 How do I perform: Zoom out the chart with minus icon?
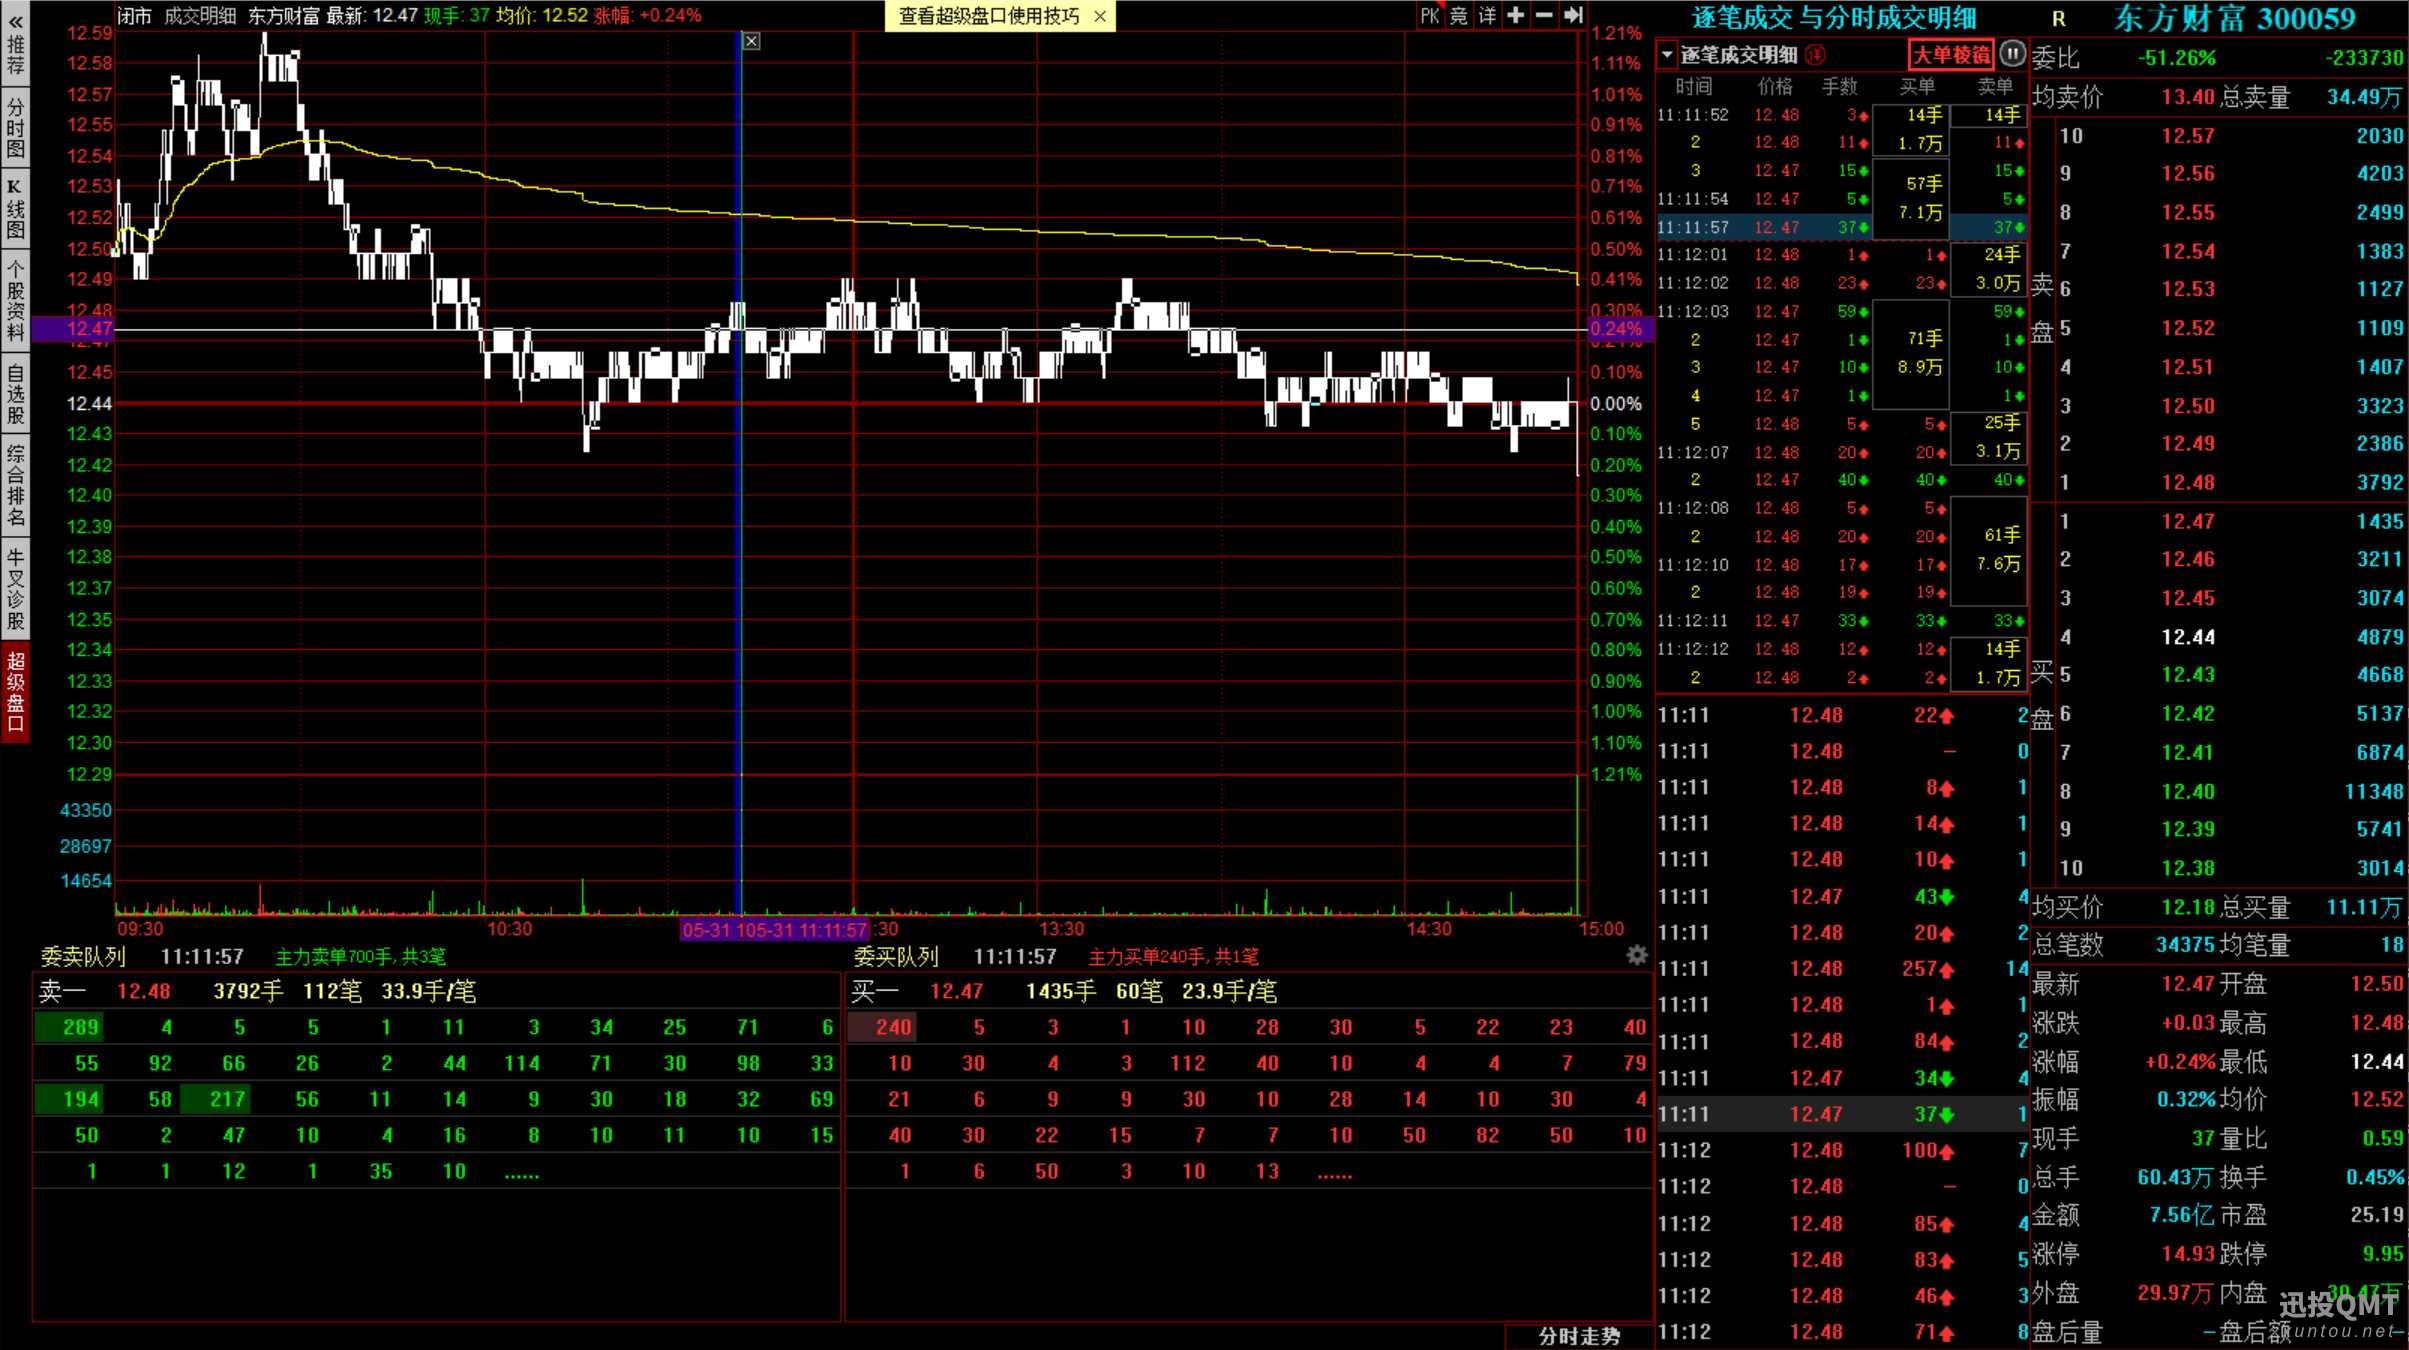pyautogui.click(x=1544, y=15)
